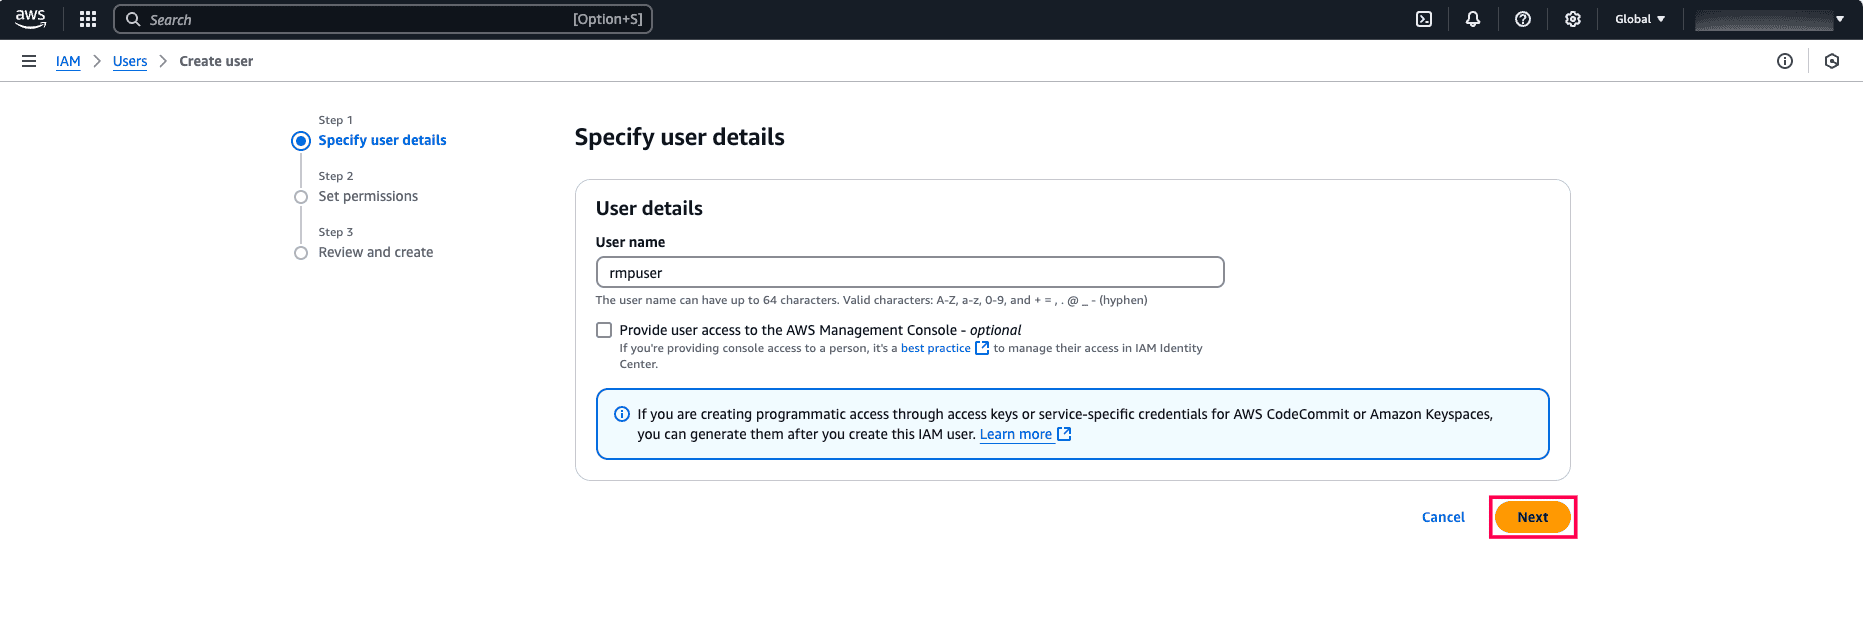Open the account name dropdown menu
1863x624 pixels.
[1769, 19]
